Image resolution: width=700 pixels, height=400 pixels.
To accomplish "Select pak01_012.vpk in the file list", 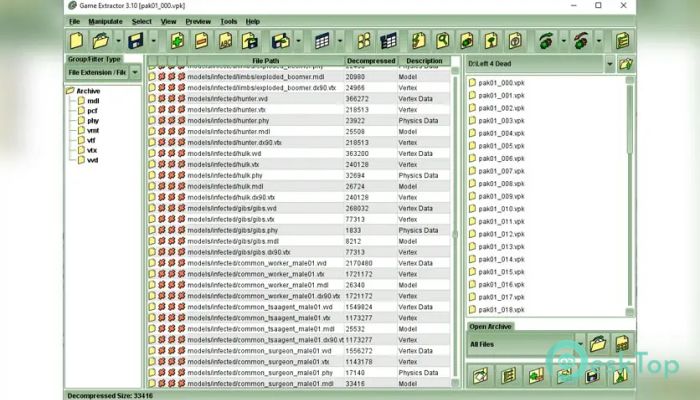I will [x=501, y=234].
